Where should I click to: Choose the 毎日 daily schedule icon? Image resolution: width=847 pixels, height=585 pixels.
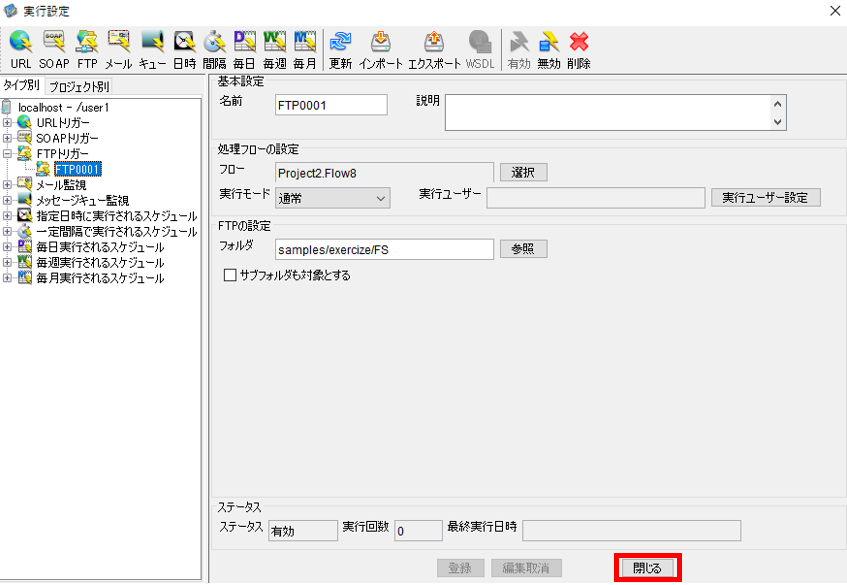244,50
